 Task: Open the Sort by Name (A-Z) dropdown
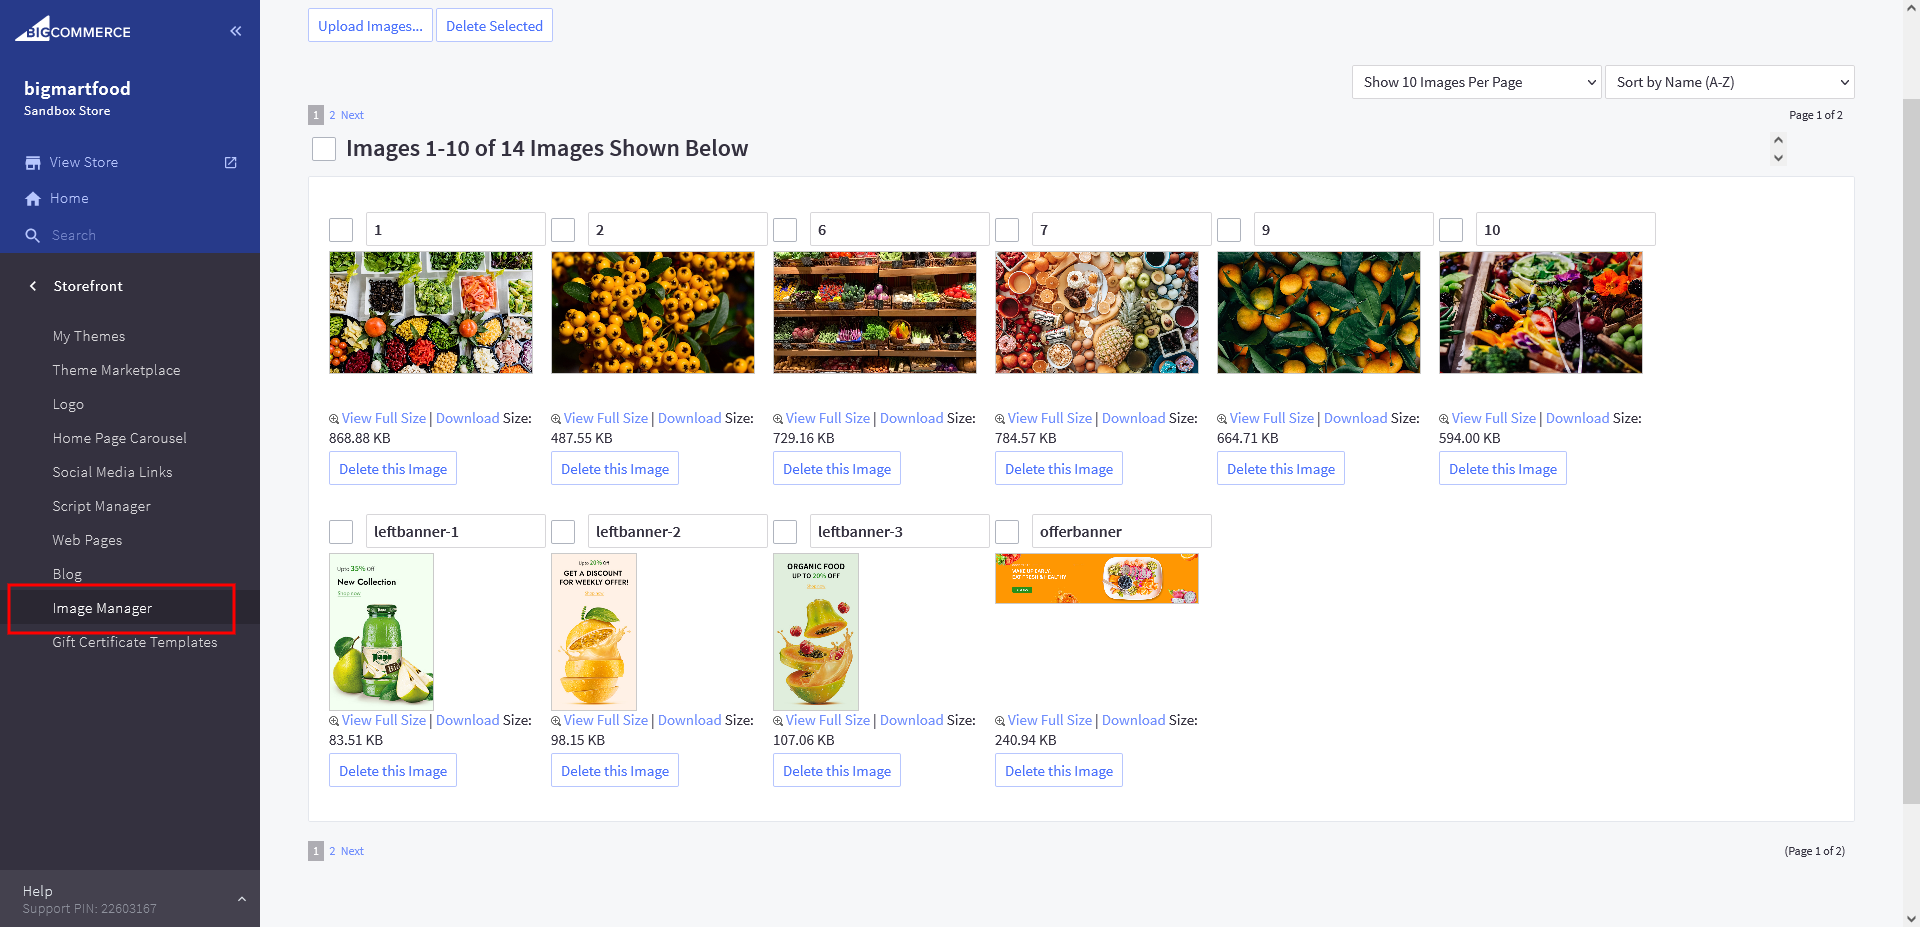[x=1729, y=82]
